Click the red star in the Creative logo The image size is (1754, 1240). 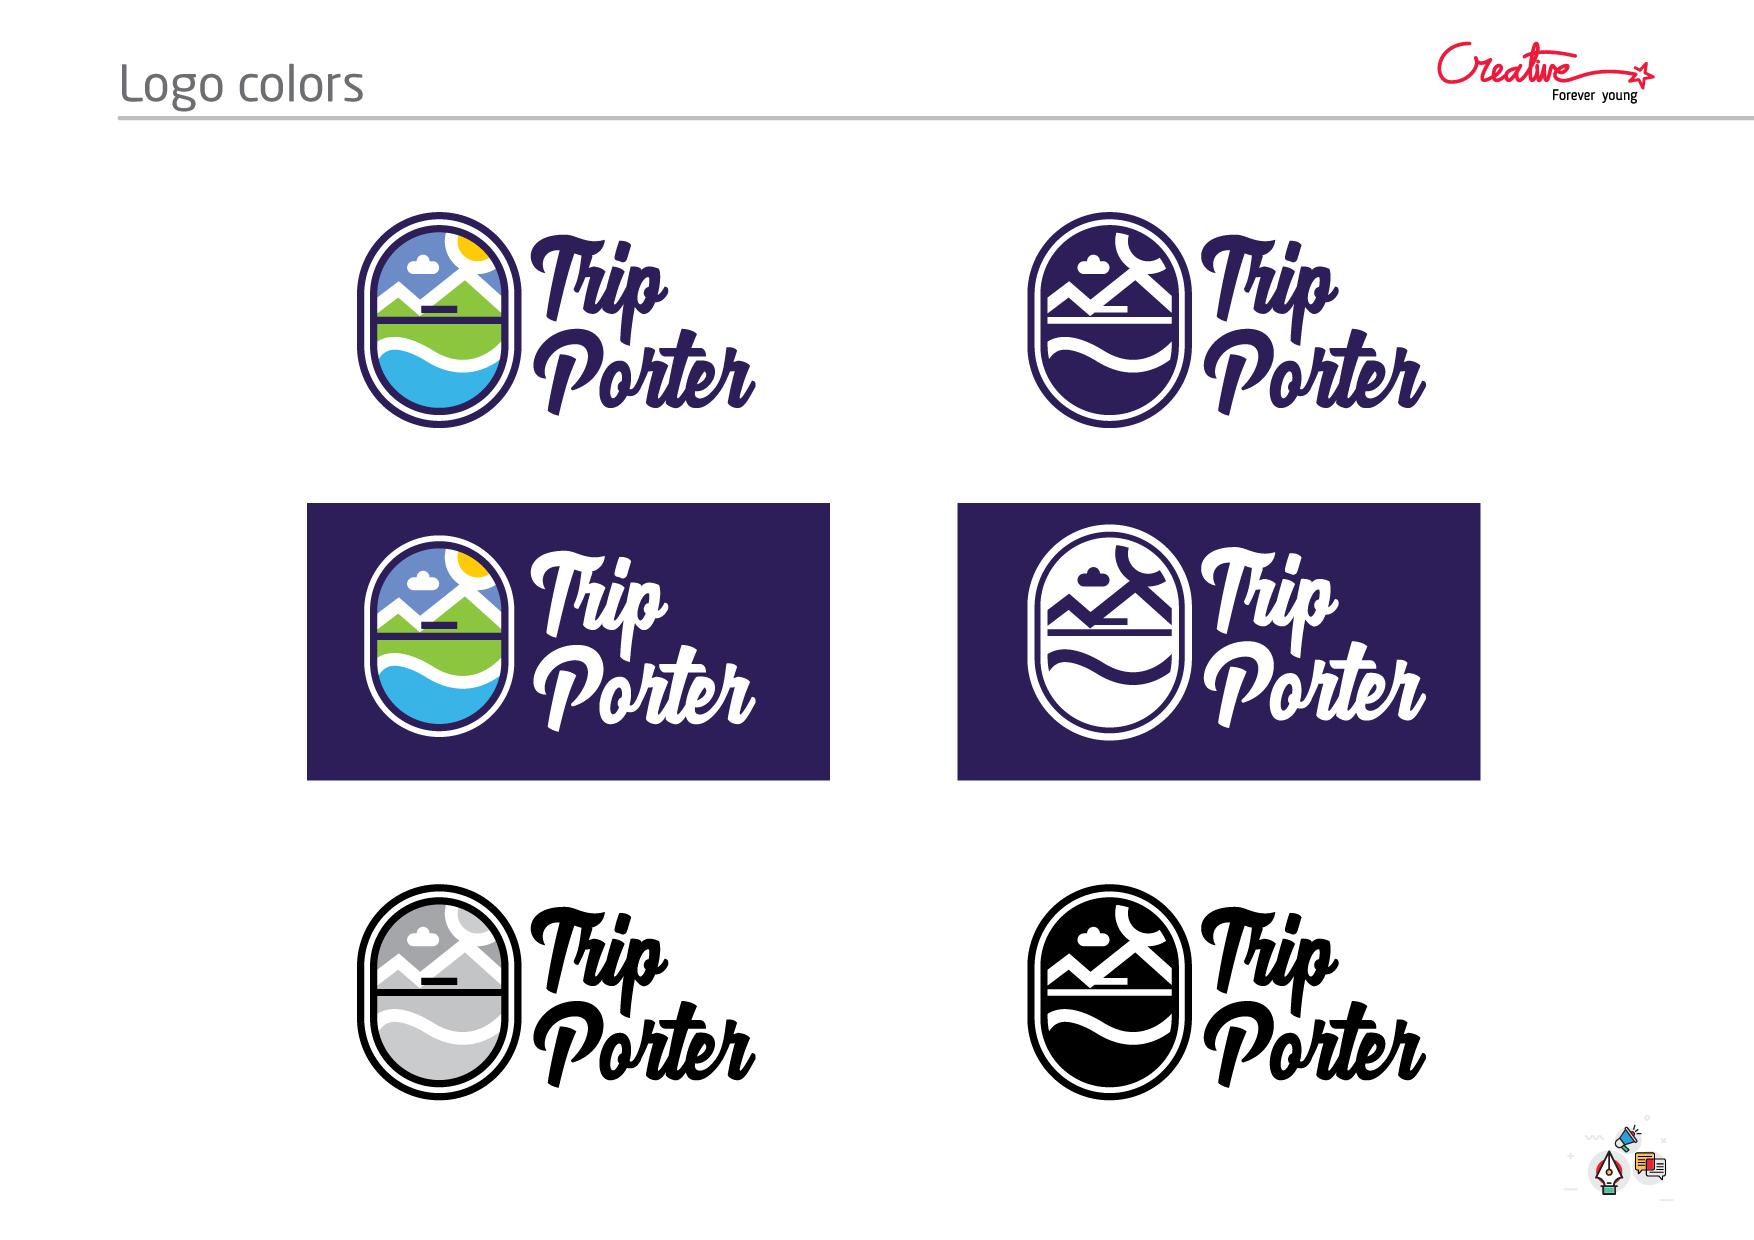[1642, 73]
